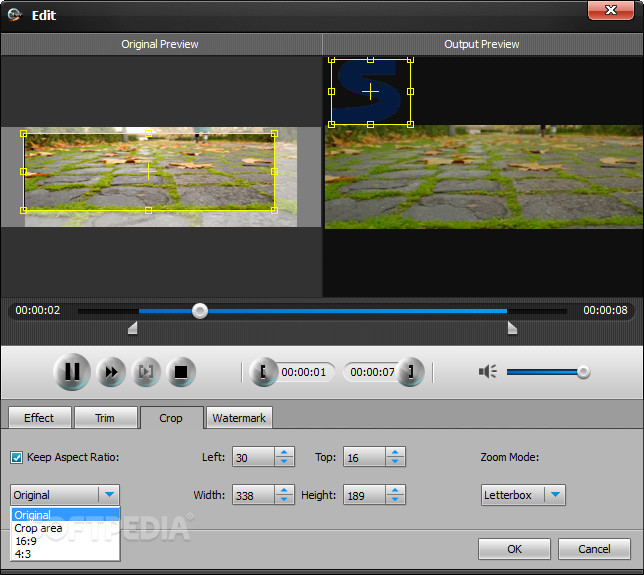This screenshot has height=575, width=644.
Task: Decrease Top value with down arrow
Action: click(395, 462)
